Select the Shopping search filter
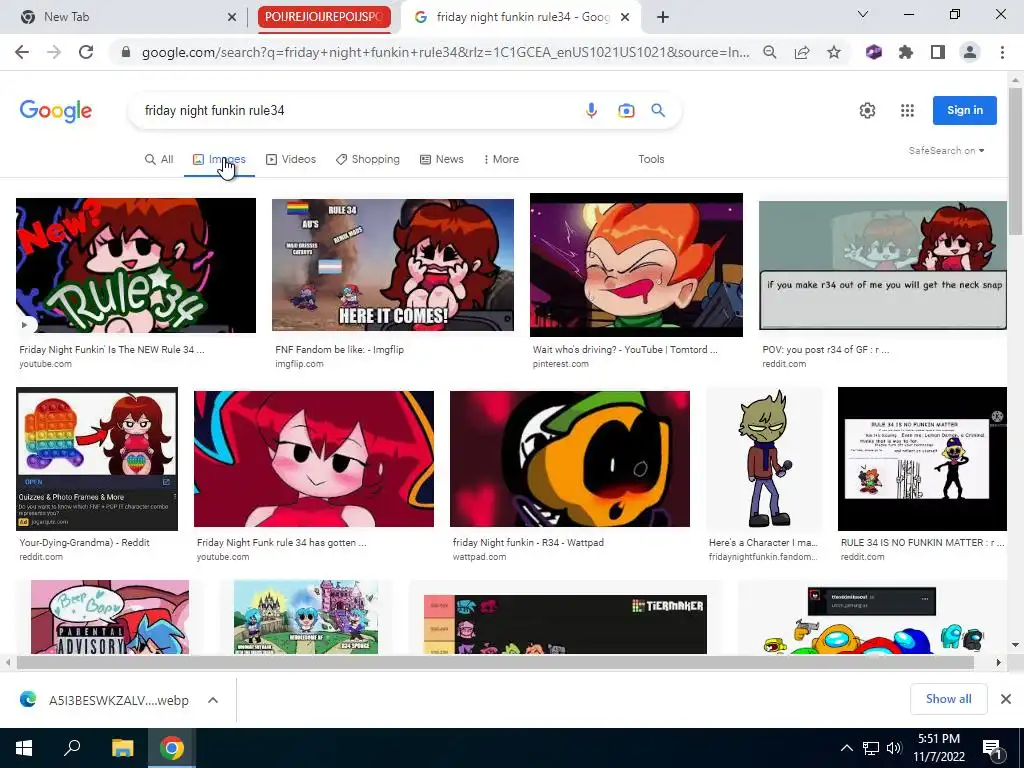Image resolution: width=1024 pixels, height=768 pixels. 368,159
